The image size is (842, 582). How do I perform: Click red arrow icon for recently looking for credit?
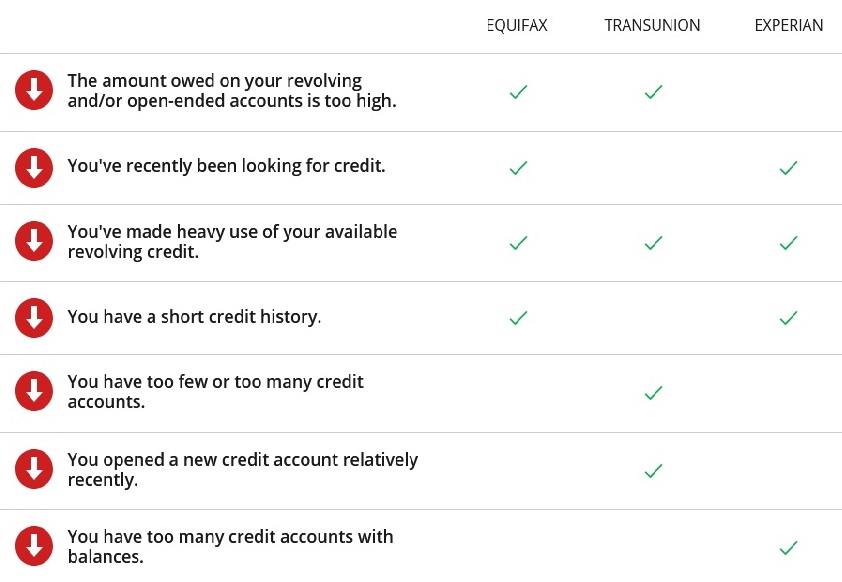tap(34, 167)
